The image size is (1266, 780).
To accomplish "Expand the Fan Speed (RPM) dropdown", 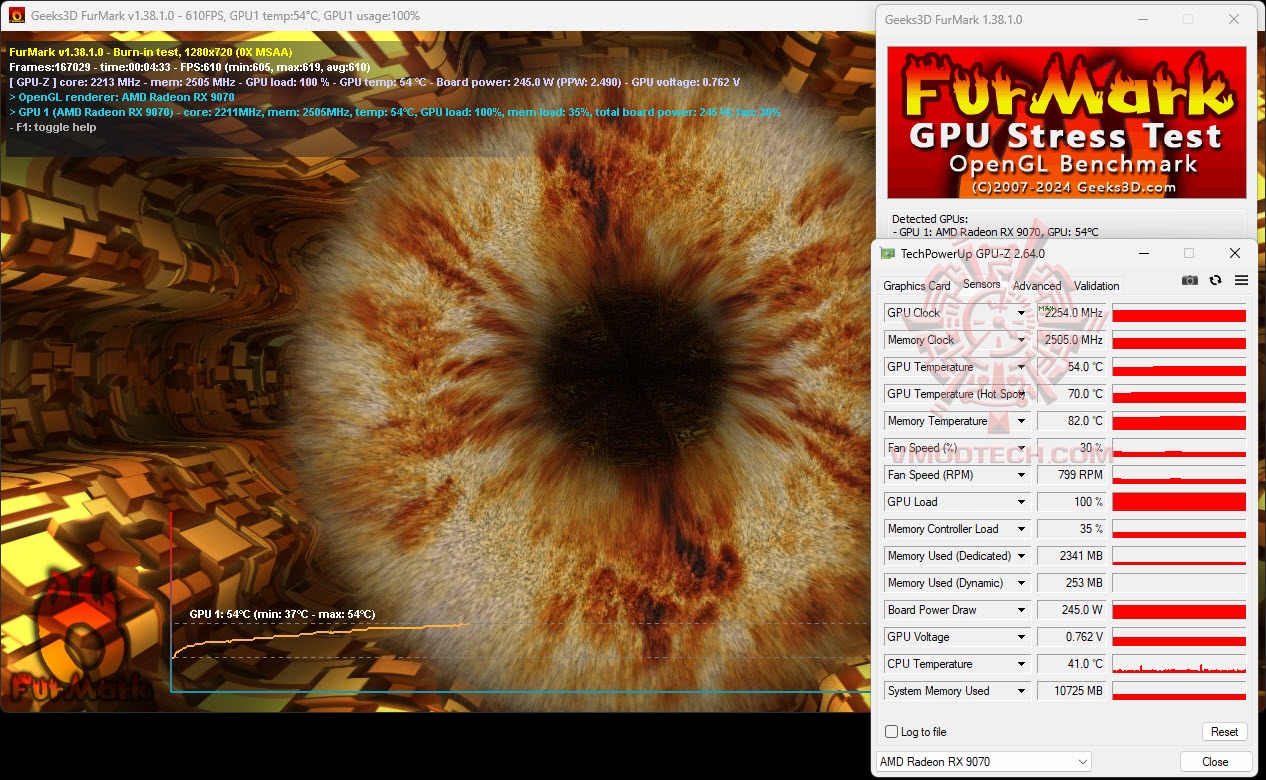I will [1021, 475].
